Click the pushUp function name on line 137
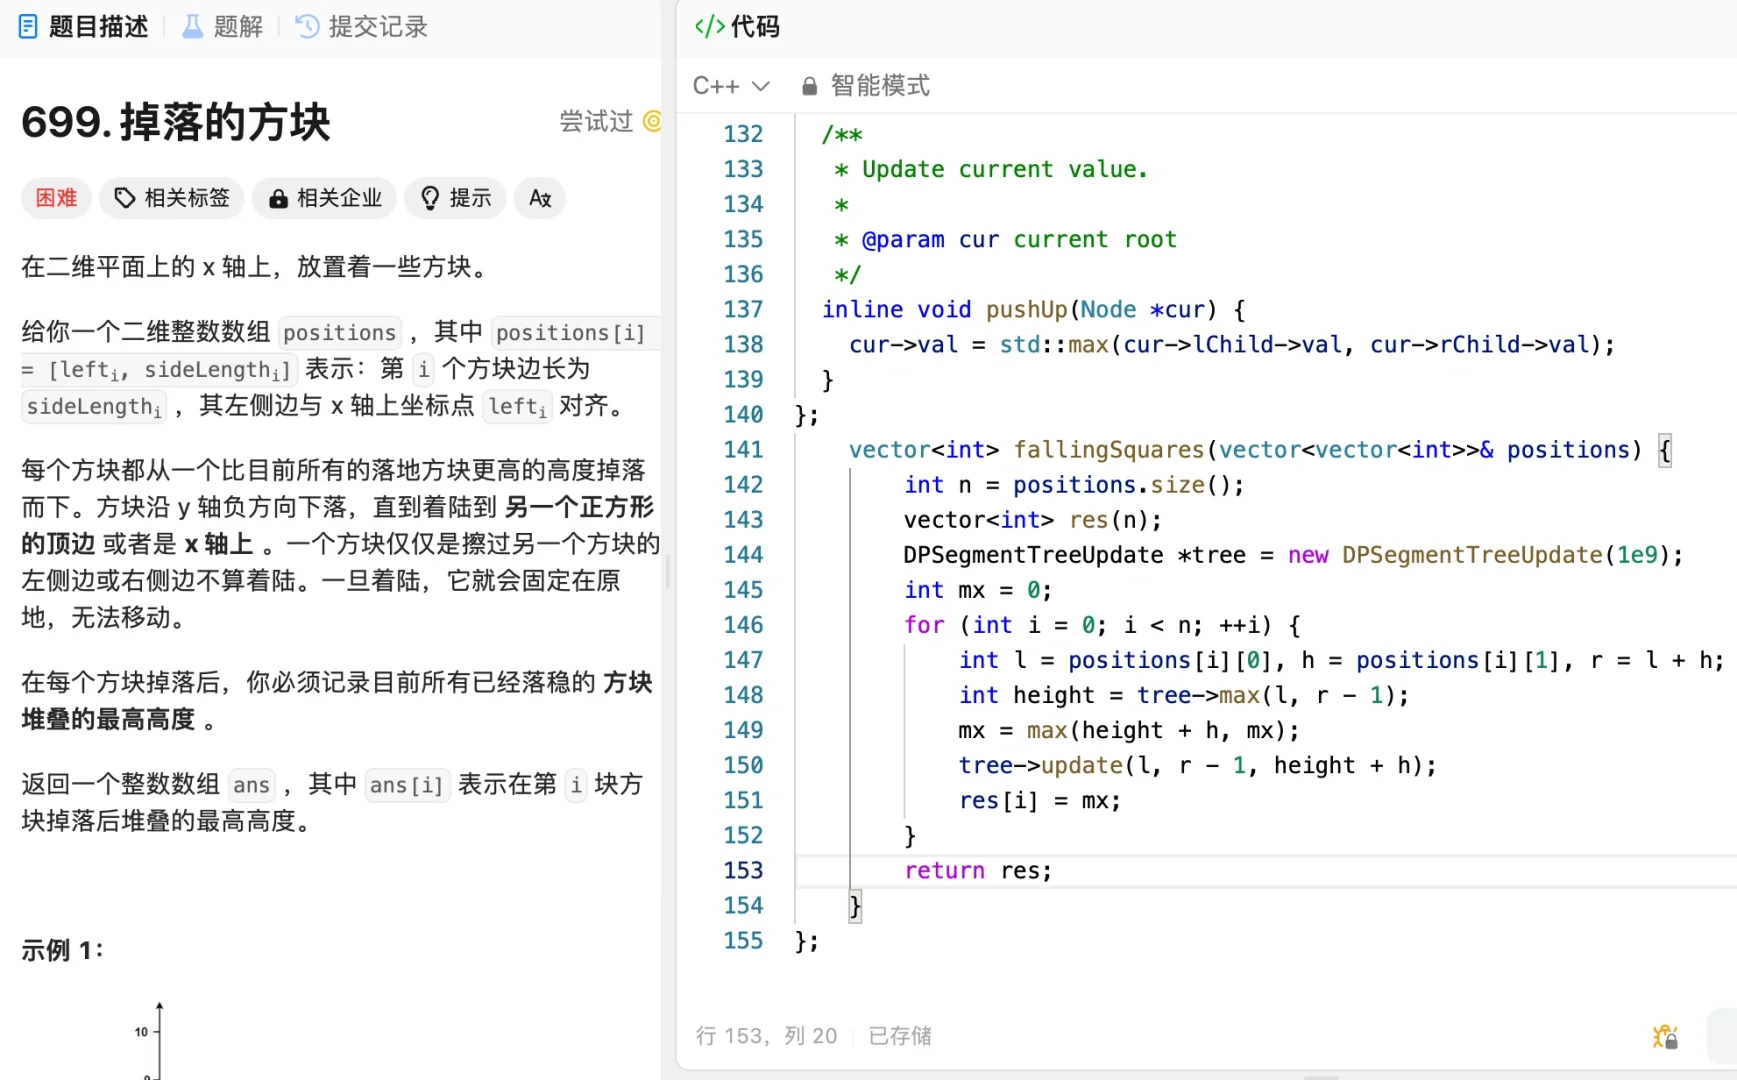Image resolution: width=1737 pixels, height=1080 pixels. pyautogui.click(x=1027, y=310)
